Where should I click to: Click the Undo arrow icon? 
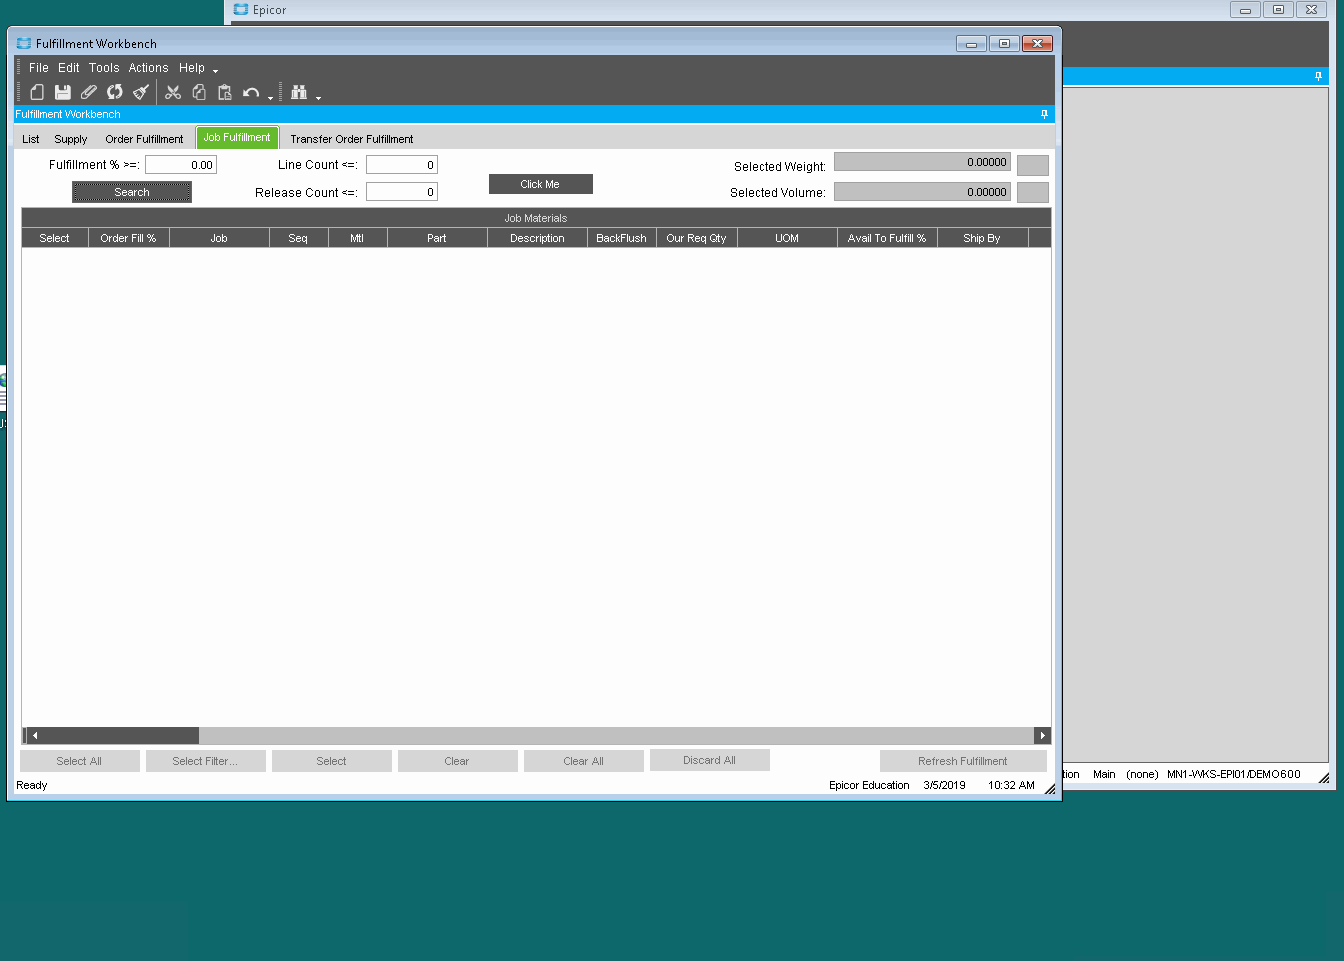point(251,93)
